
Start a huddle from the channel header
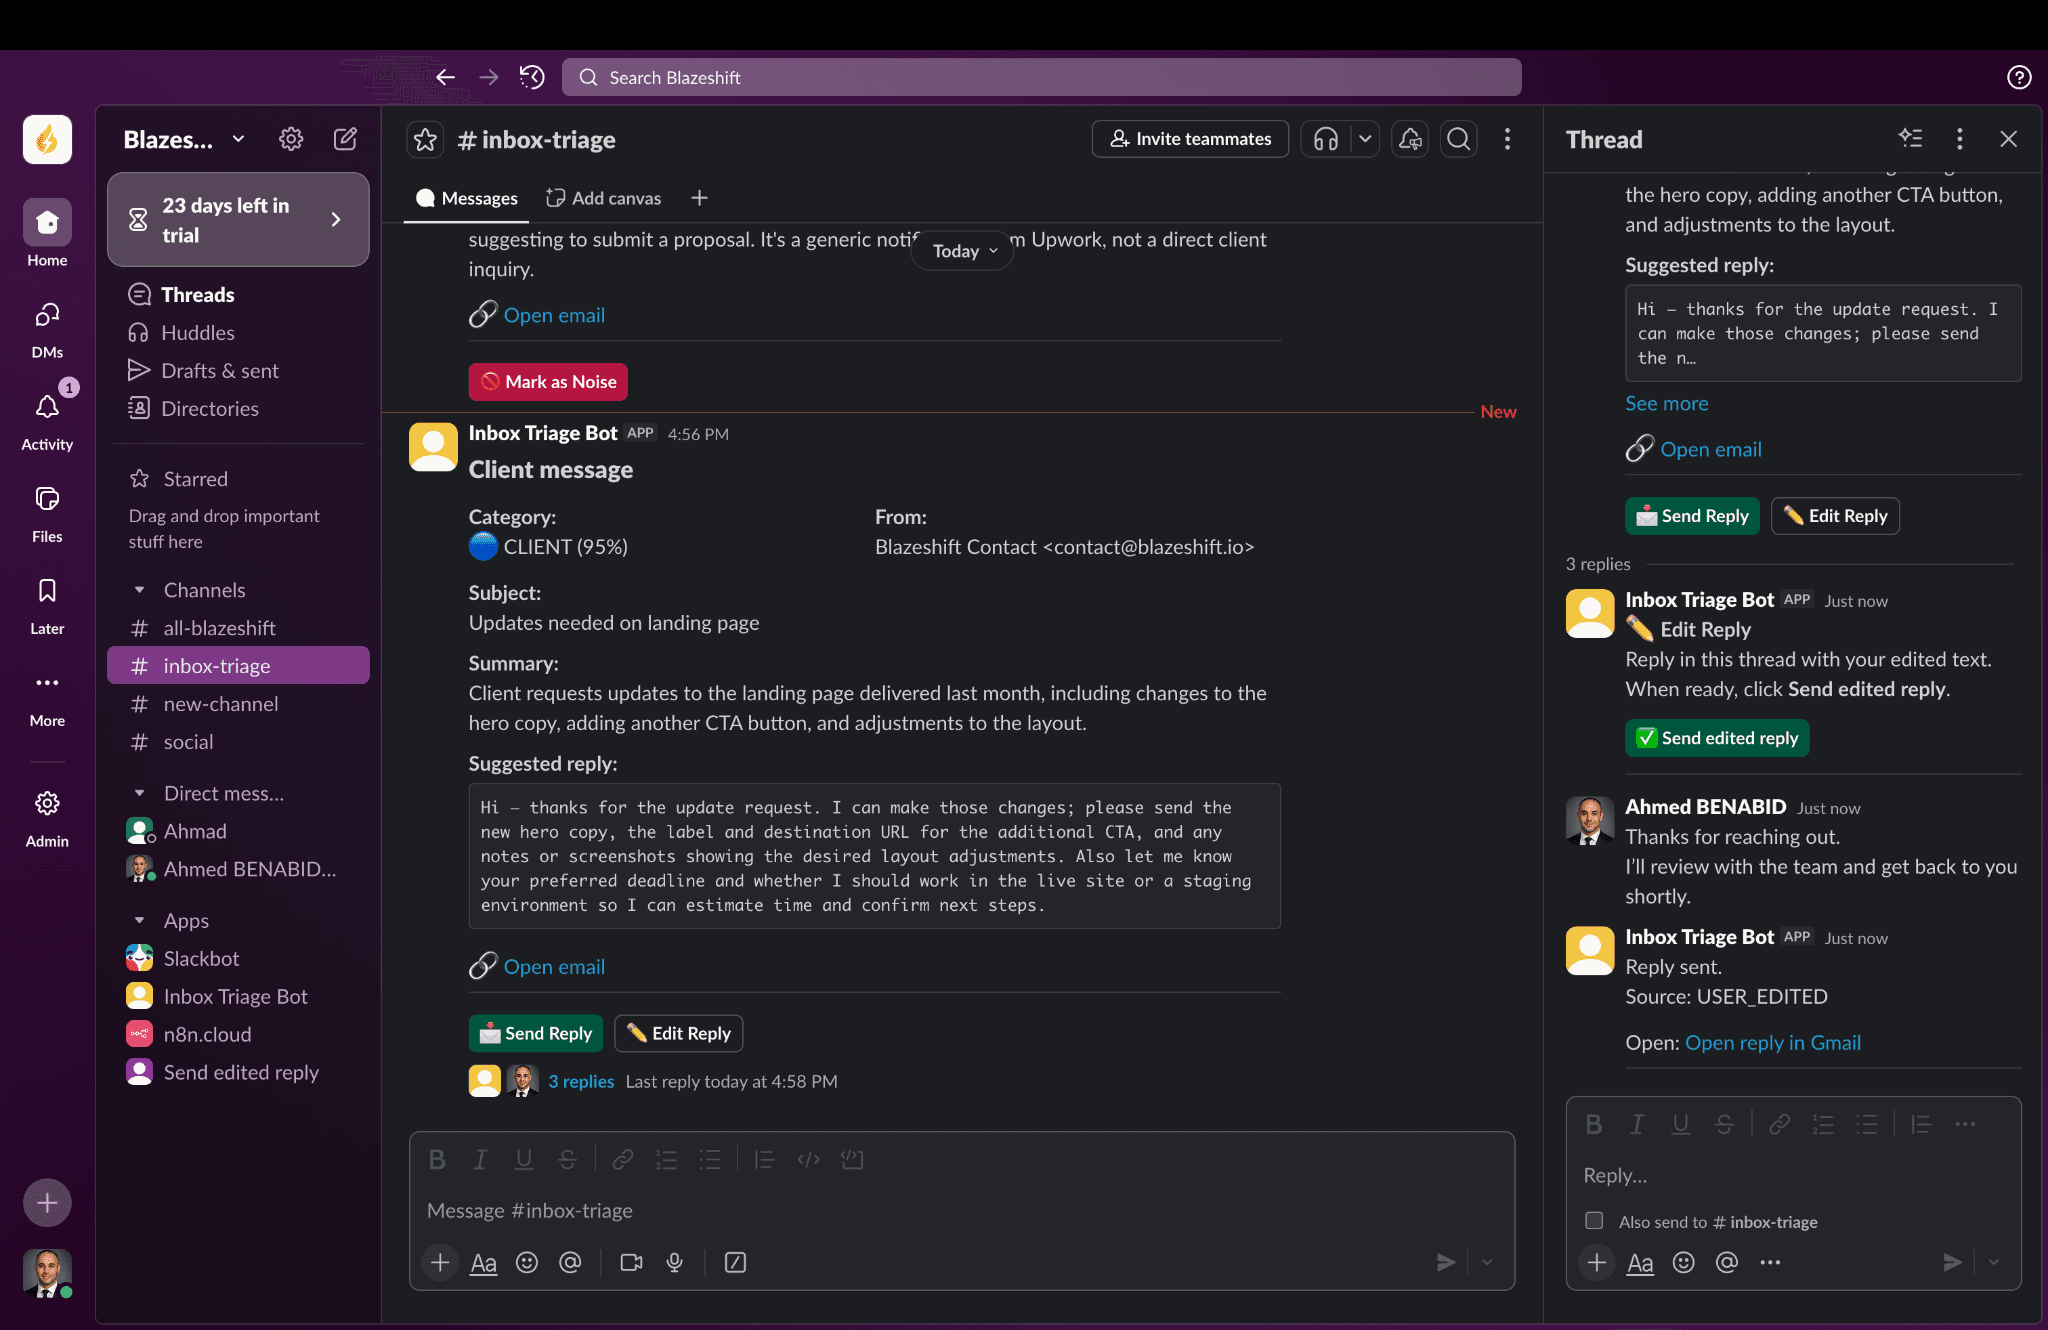pos(1327,139)
